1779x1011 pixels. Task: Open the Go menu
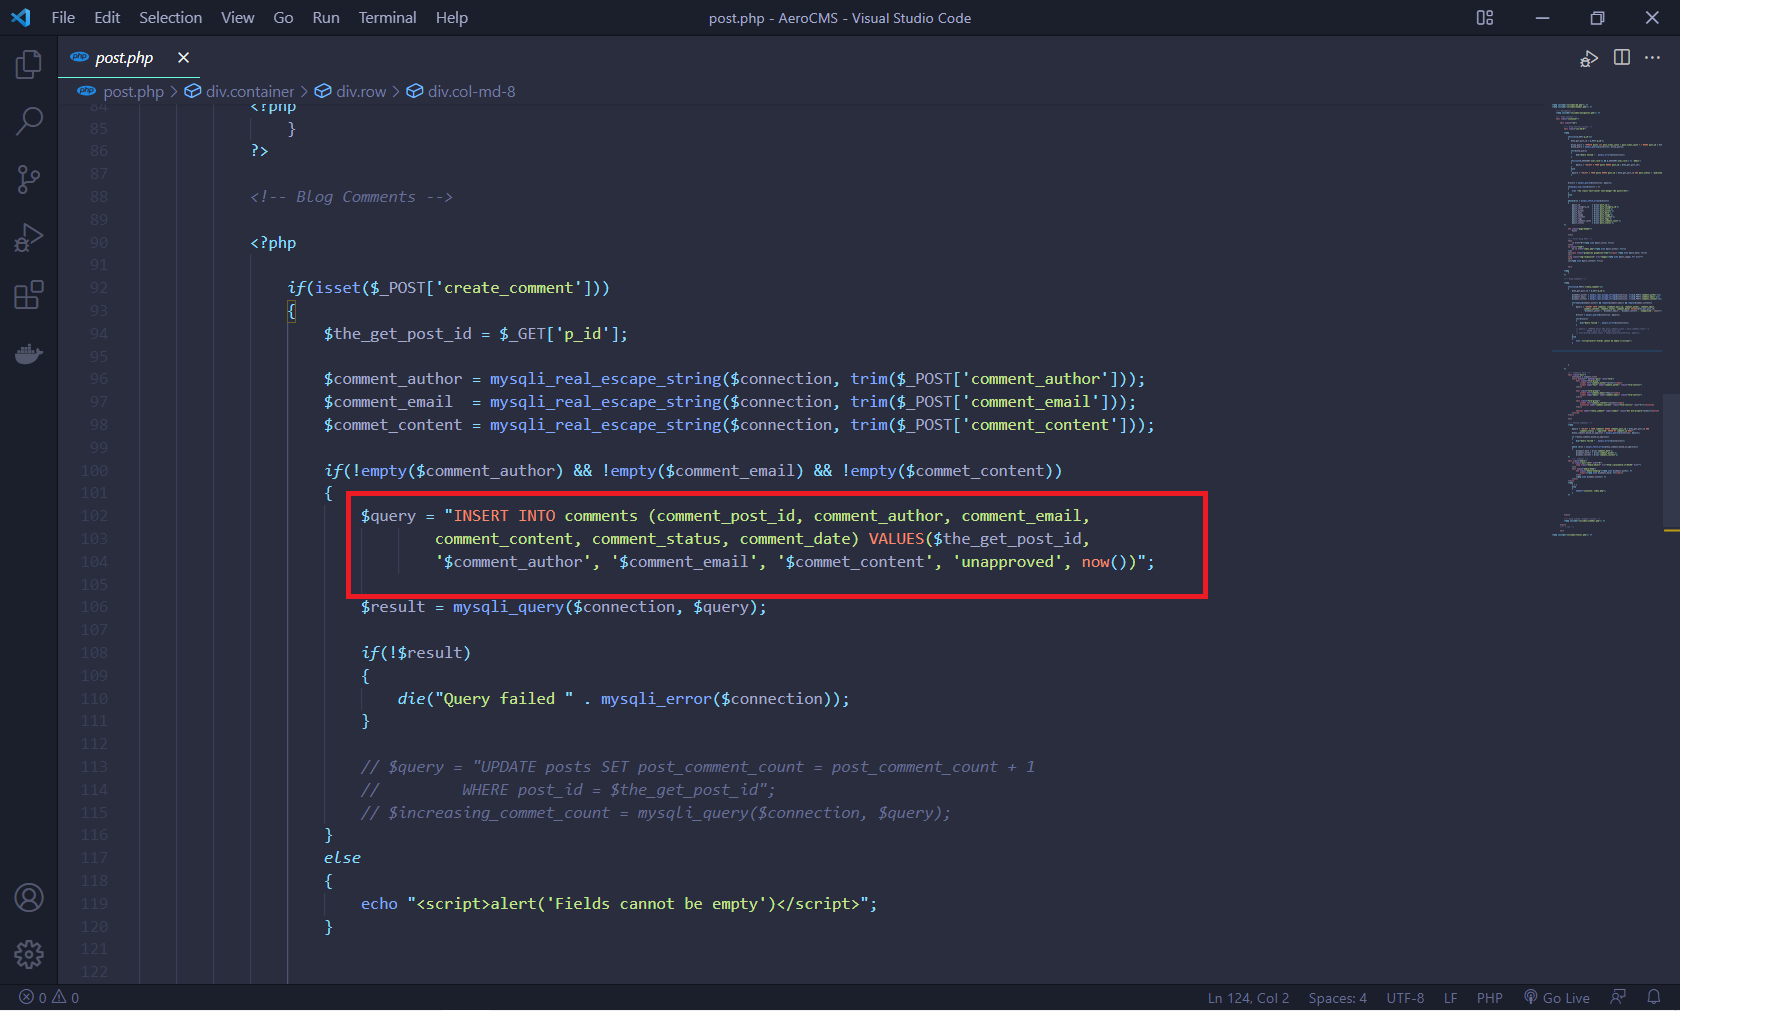point(283,18)
